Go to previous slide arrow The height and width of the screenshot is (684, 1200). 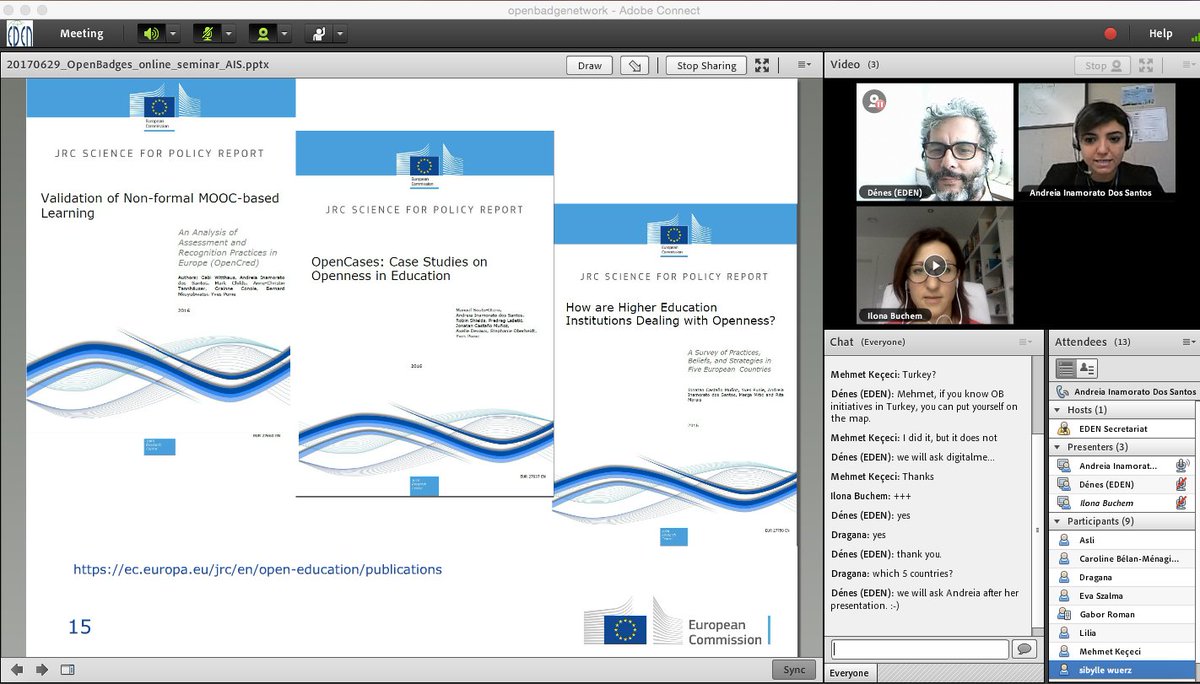[17, 669]
